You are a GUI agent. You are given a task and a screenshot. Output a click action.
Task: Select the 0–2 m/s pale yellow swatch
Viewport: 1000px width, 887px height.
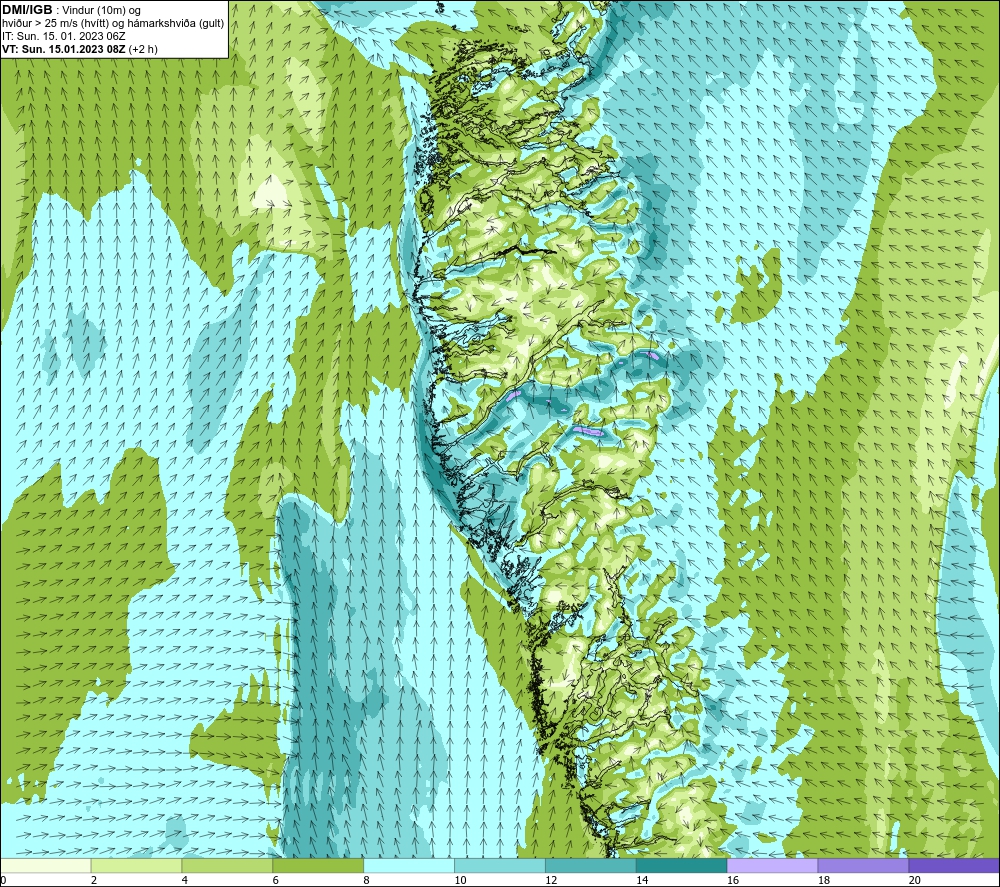pos(46,865)
